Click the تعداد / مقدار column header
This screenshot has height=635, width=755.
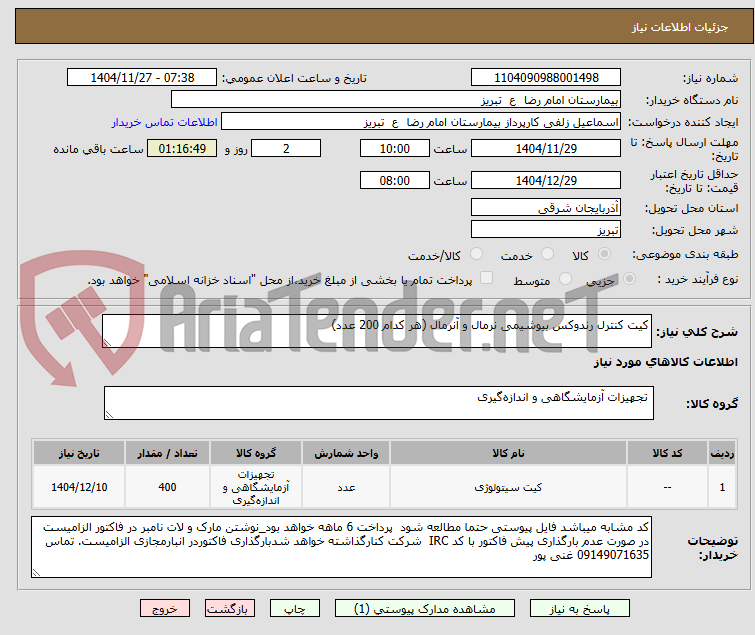(x=167, y=453)
